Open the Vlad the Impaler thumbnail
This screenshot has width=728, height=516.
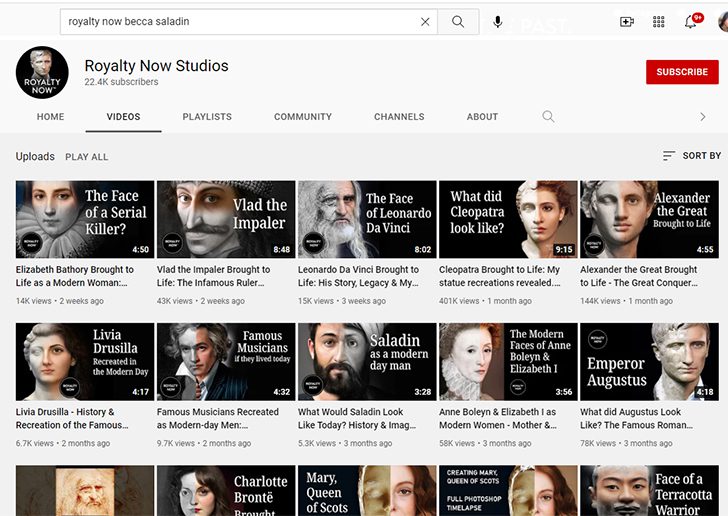click(x=226, y=219)
